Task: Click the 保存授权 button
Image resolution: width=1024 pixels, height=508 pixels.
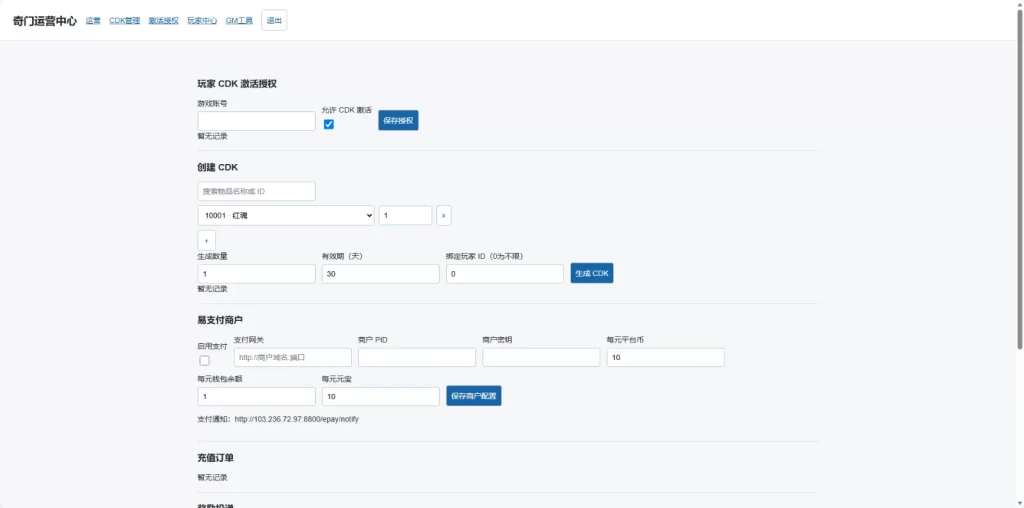Action: coord(398,120)
